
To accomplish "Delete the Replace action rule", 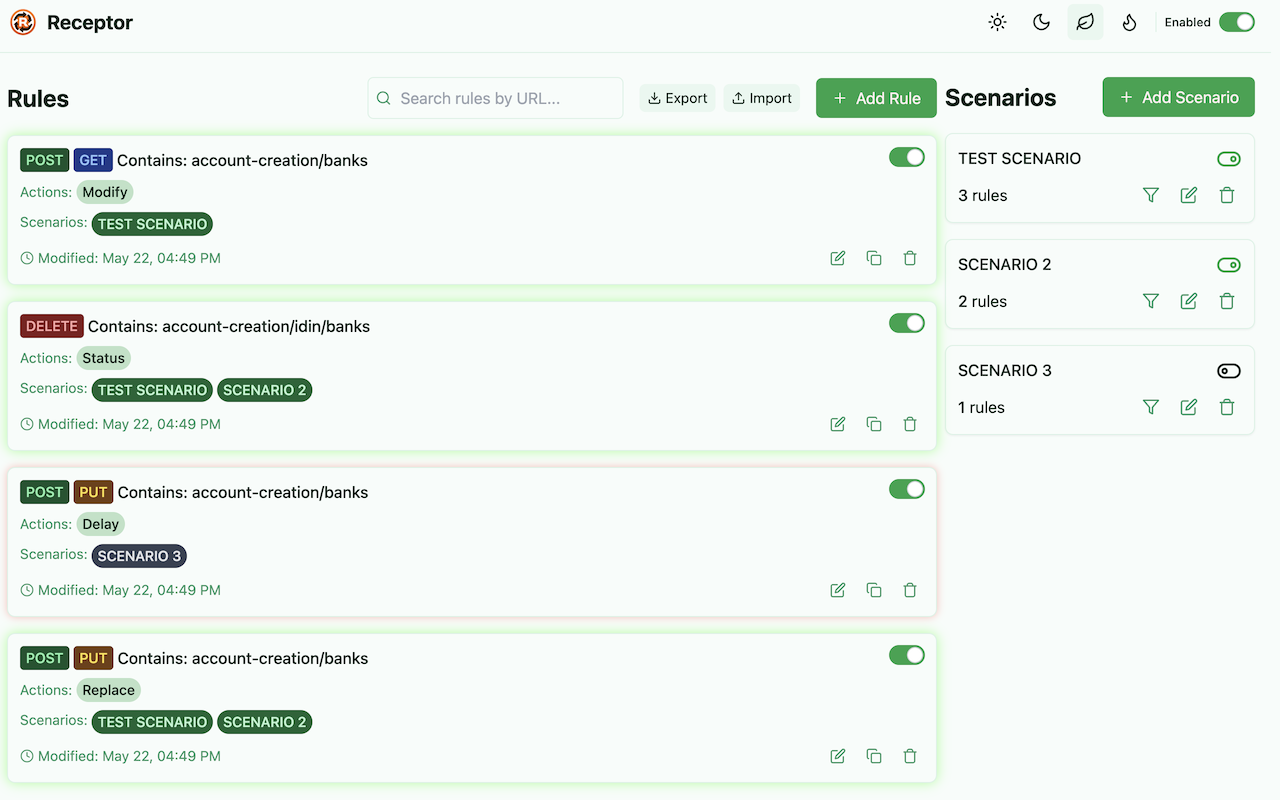I will point(910,756).
